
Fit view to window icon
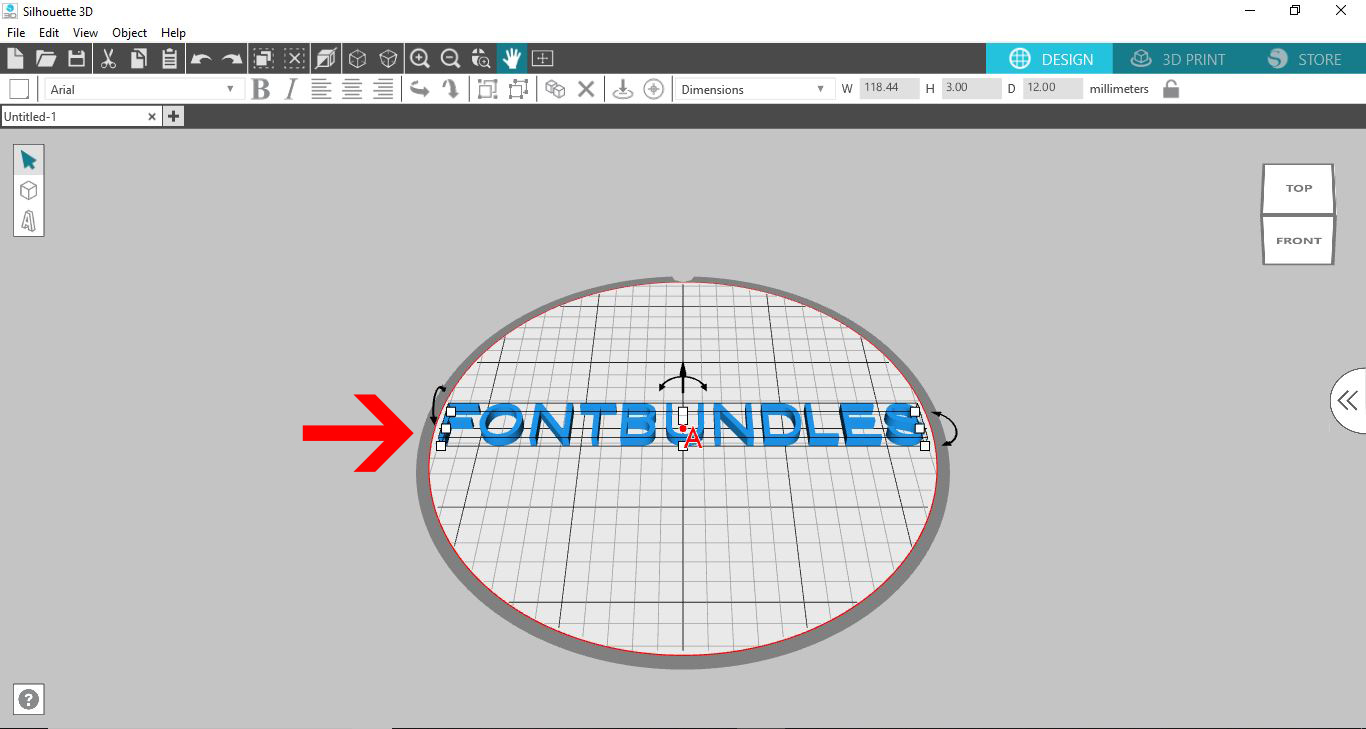(x=542, y=58)
